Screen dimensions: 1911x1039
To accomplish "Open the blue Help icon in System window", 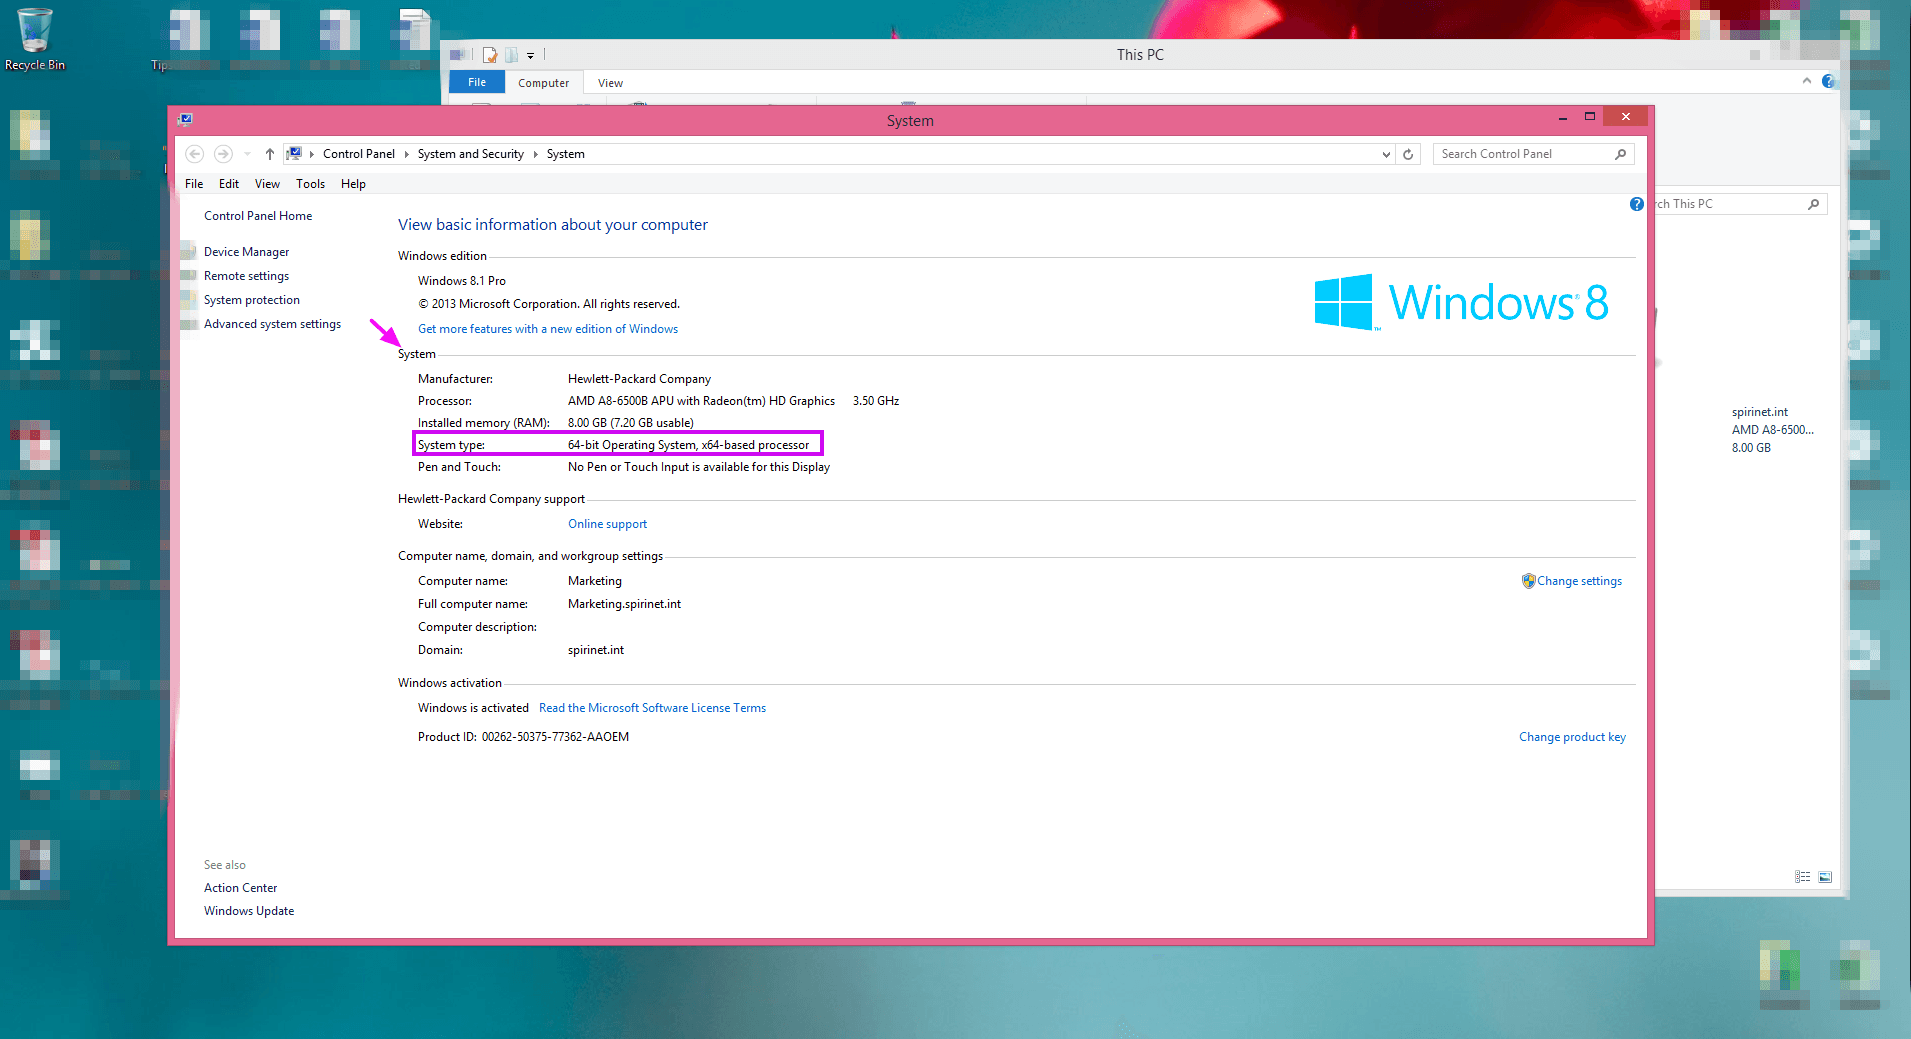I will (1636, 204).
